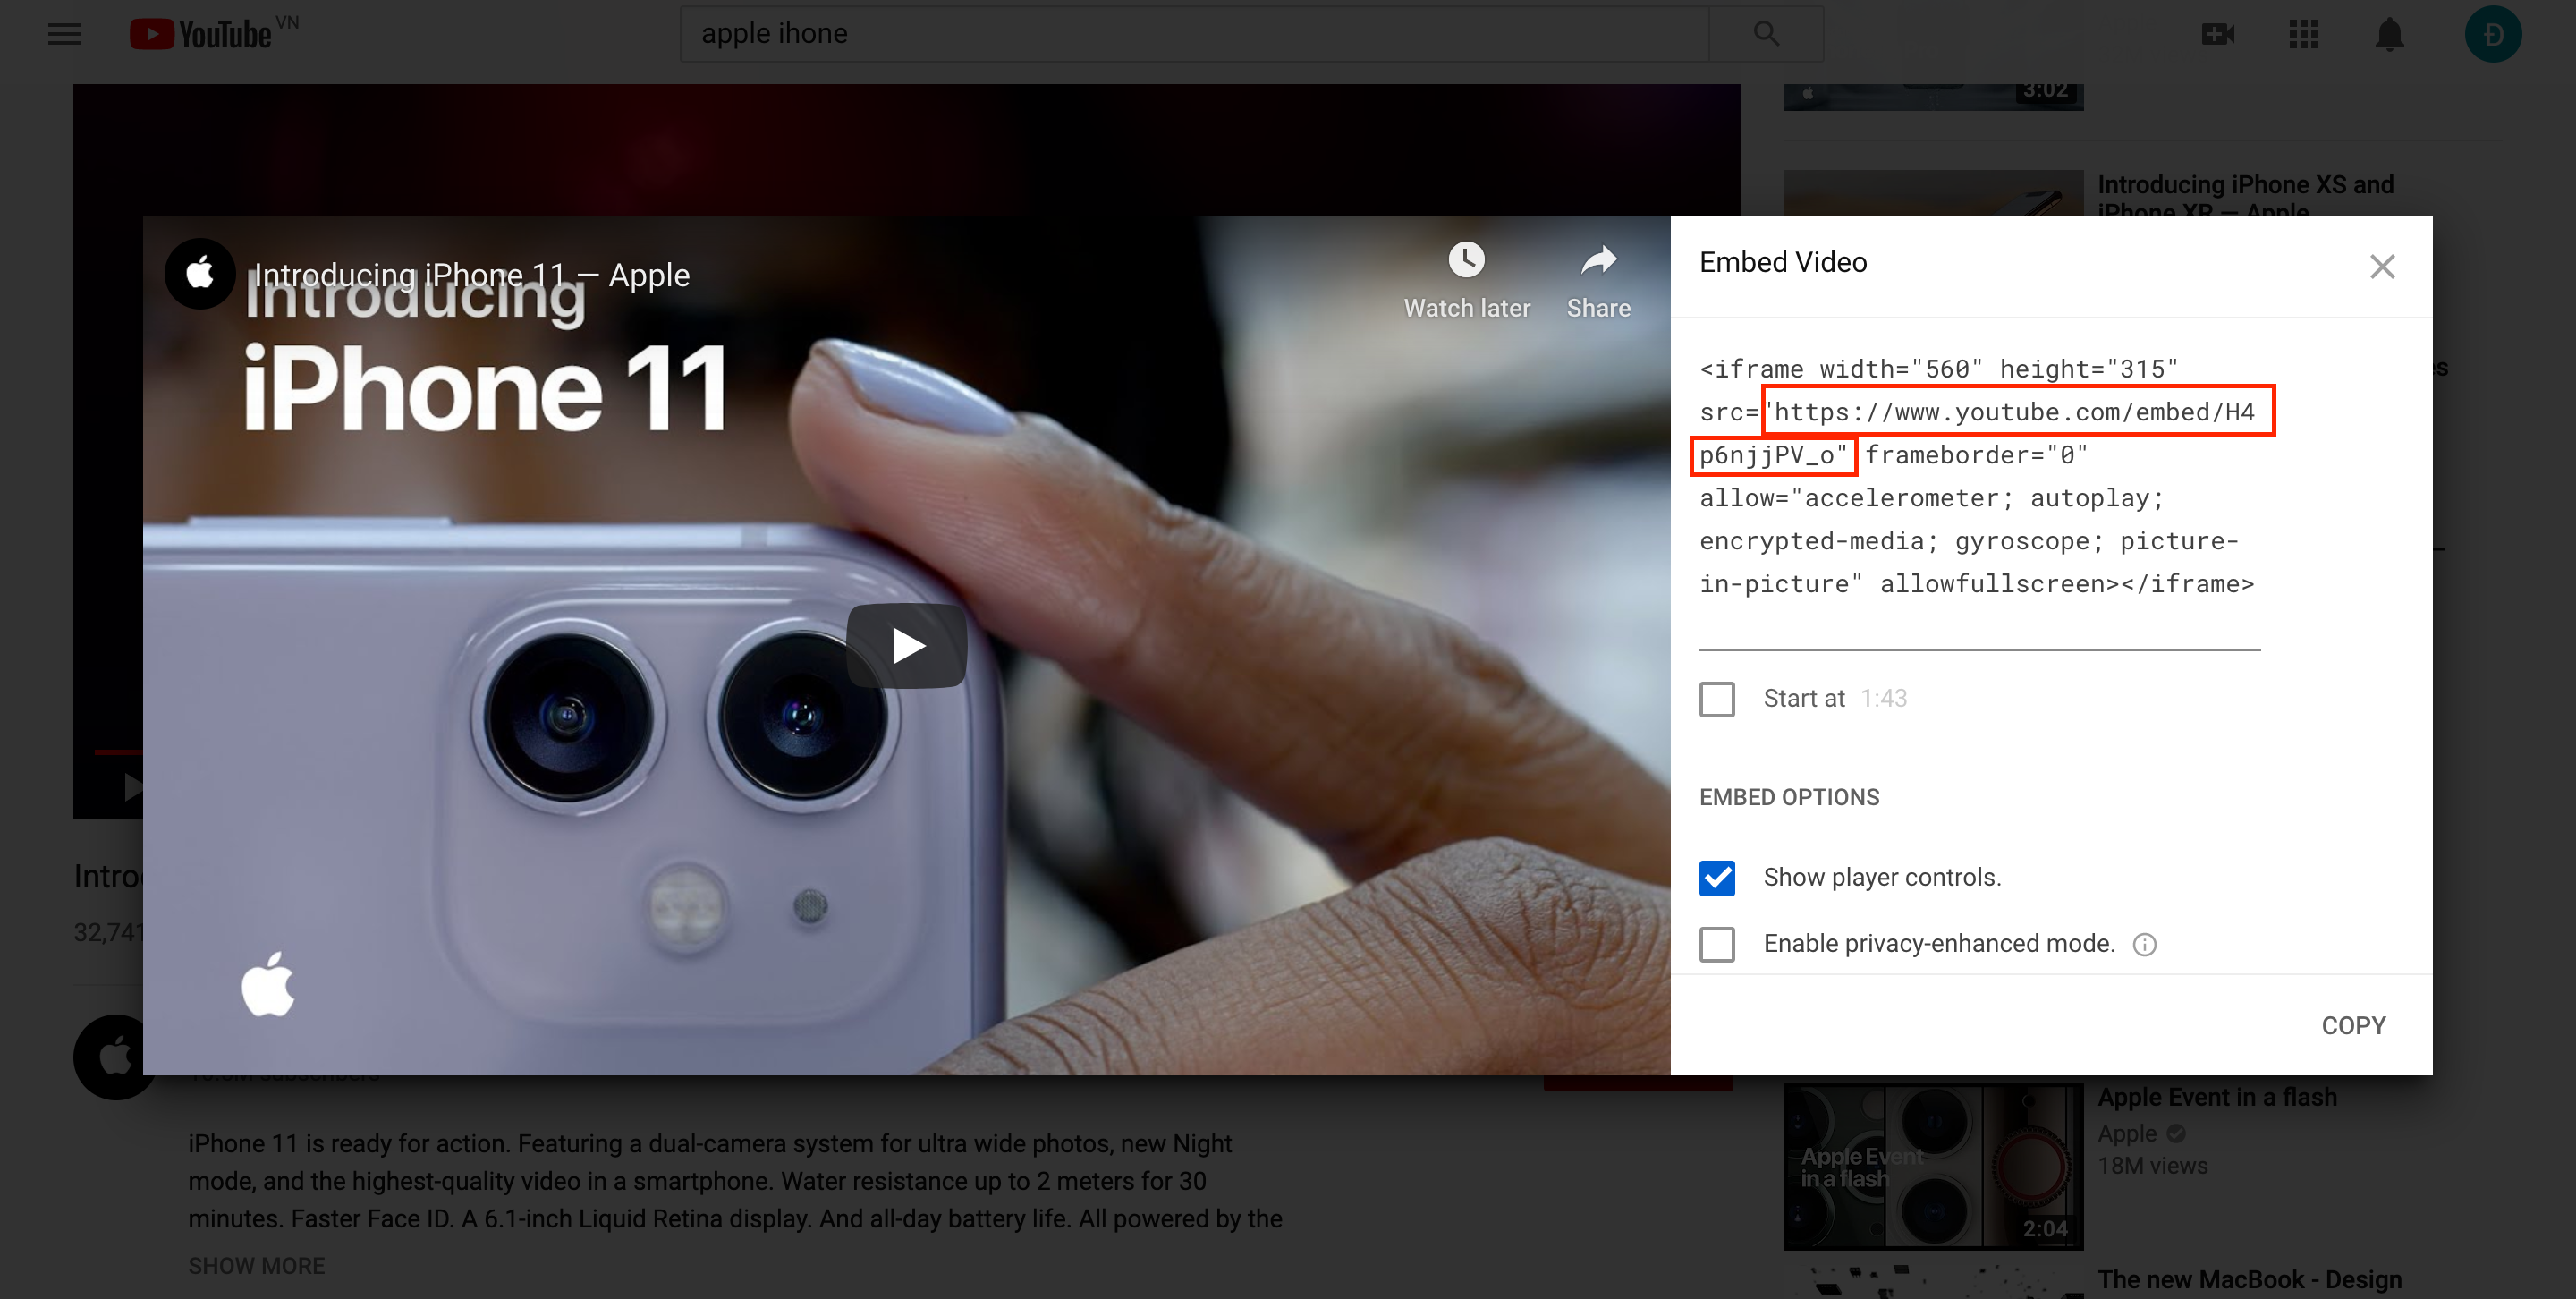Open Apple Event in a flash thumbnail
The image size is (2576, 1299).
coord(1933,1167)
